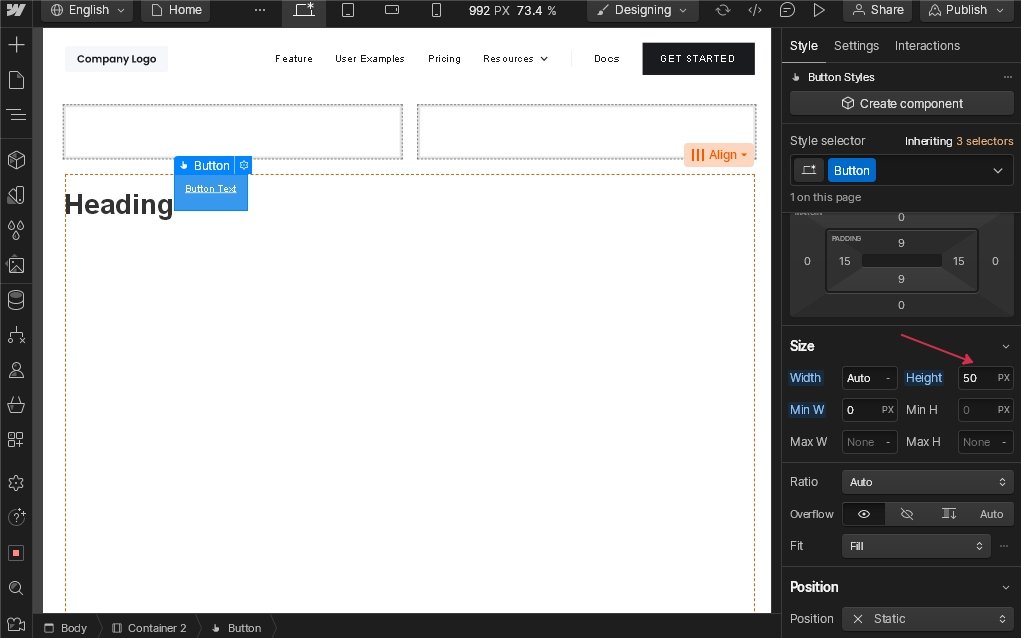
Task: Select Container 2 in breadcrumbs
Action: [x=149, y=628]
